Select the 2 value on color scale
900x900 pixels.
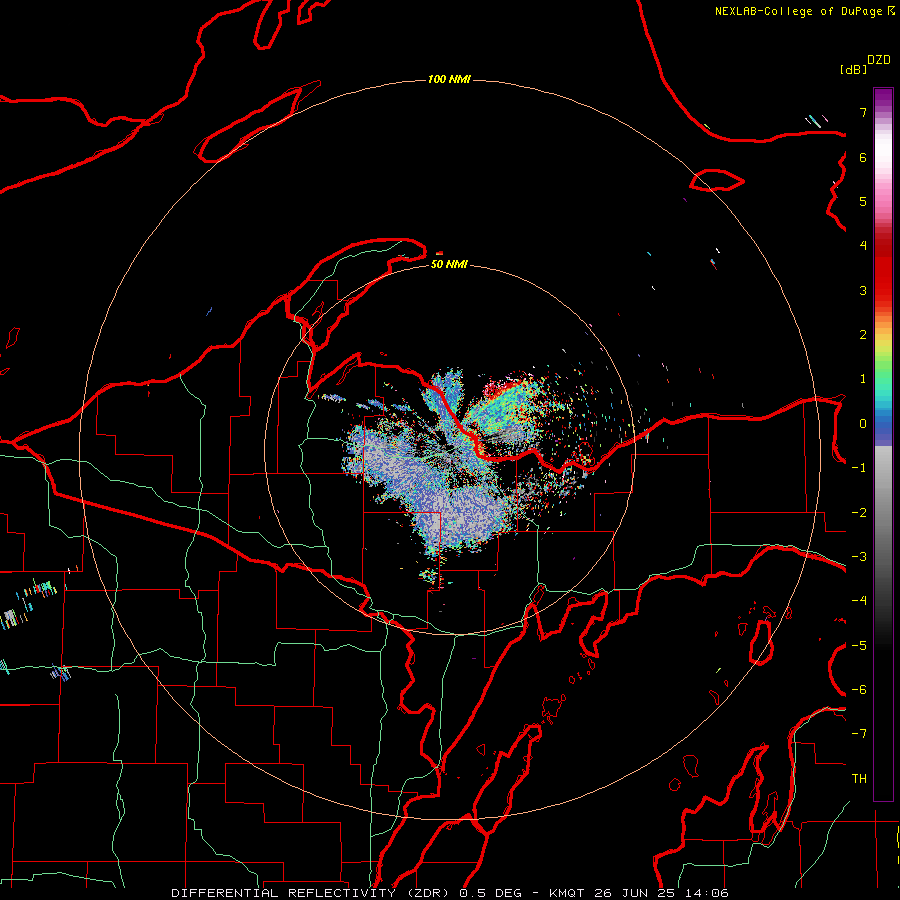pos(863,335)
